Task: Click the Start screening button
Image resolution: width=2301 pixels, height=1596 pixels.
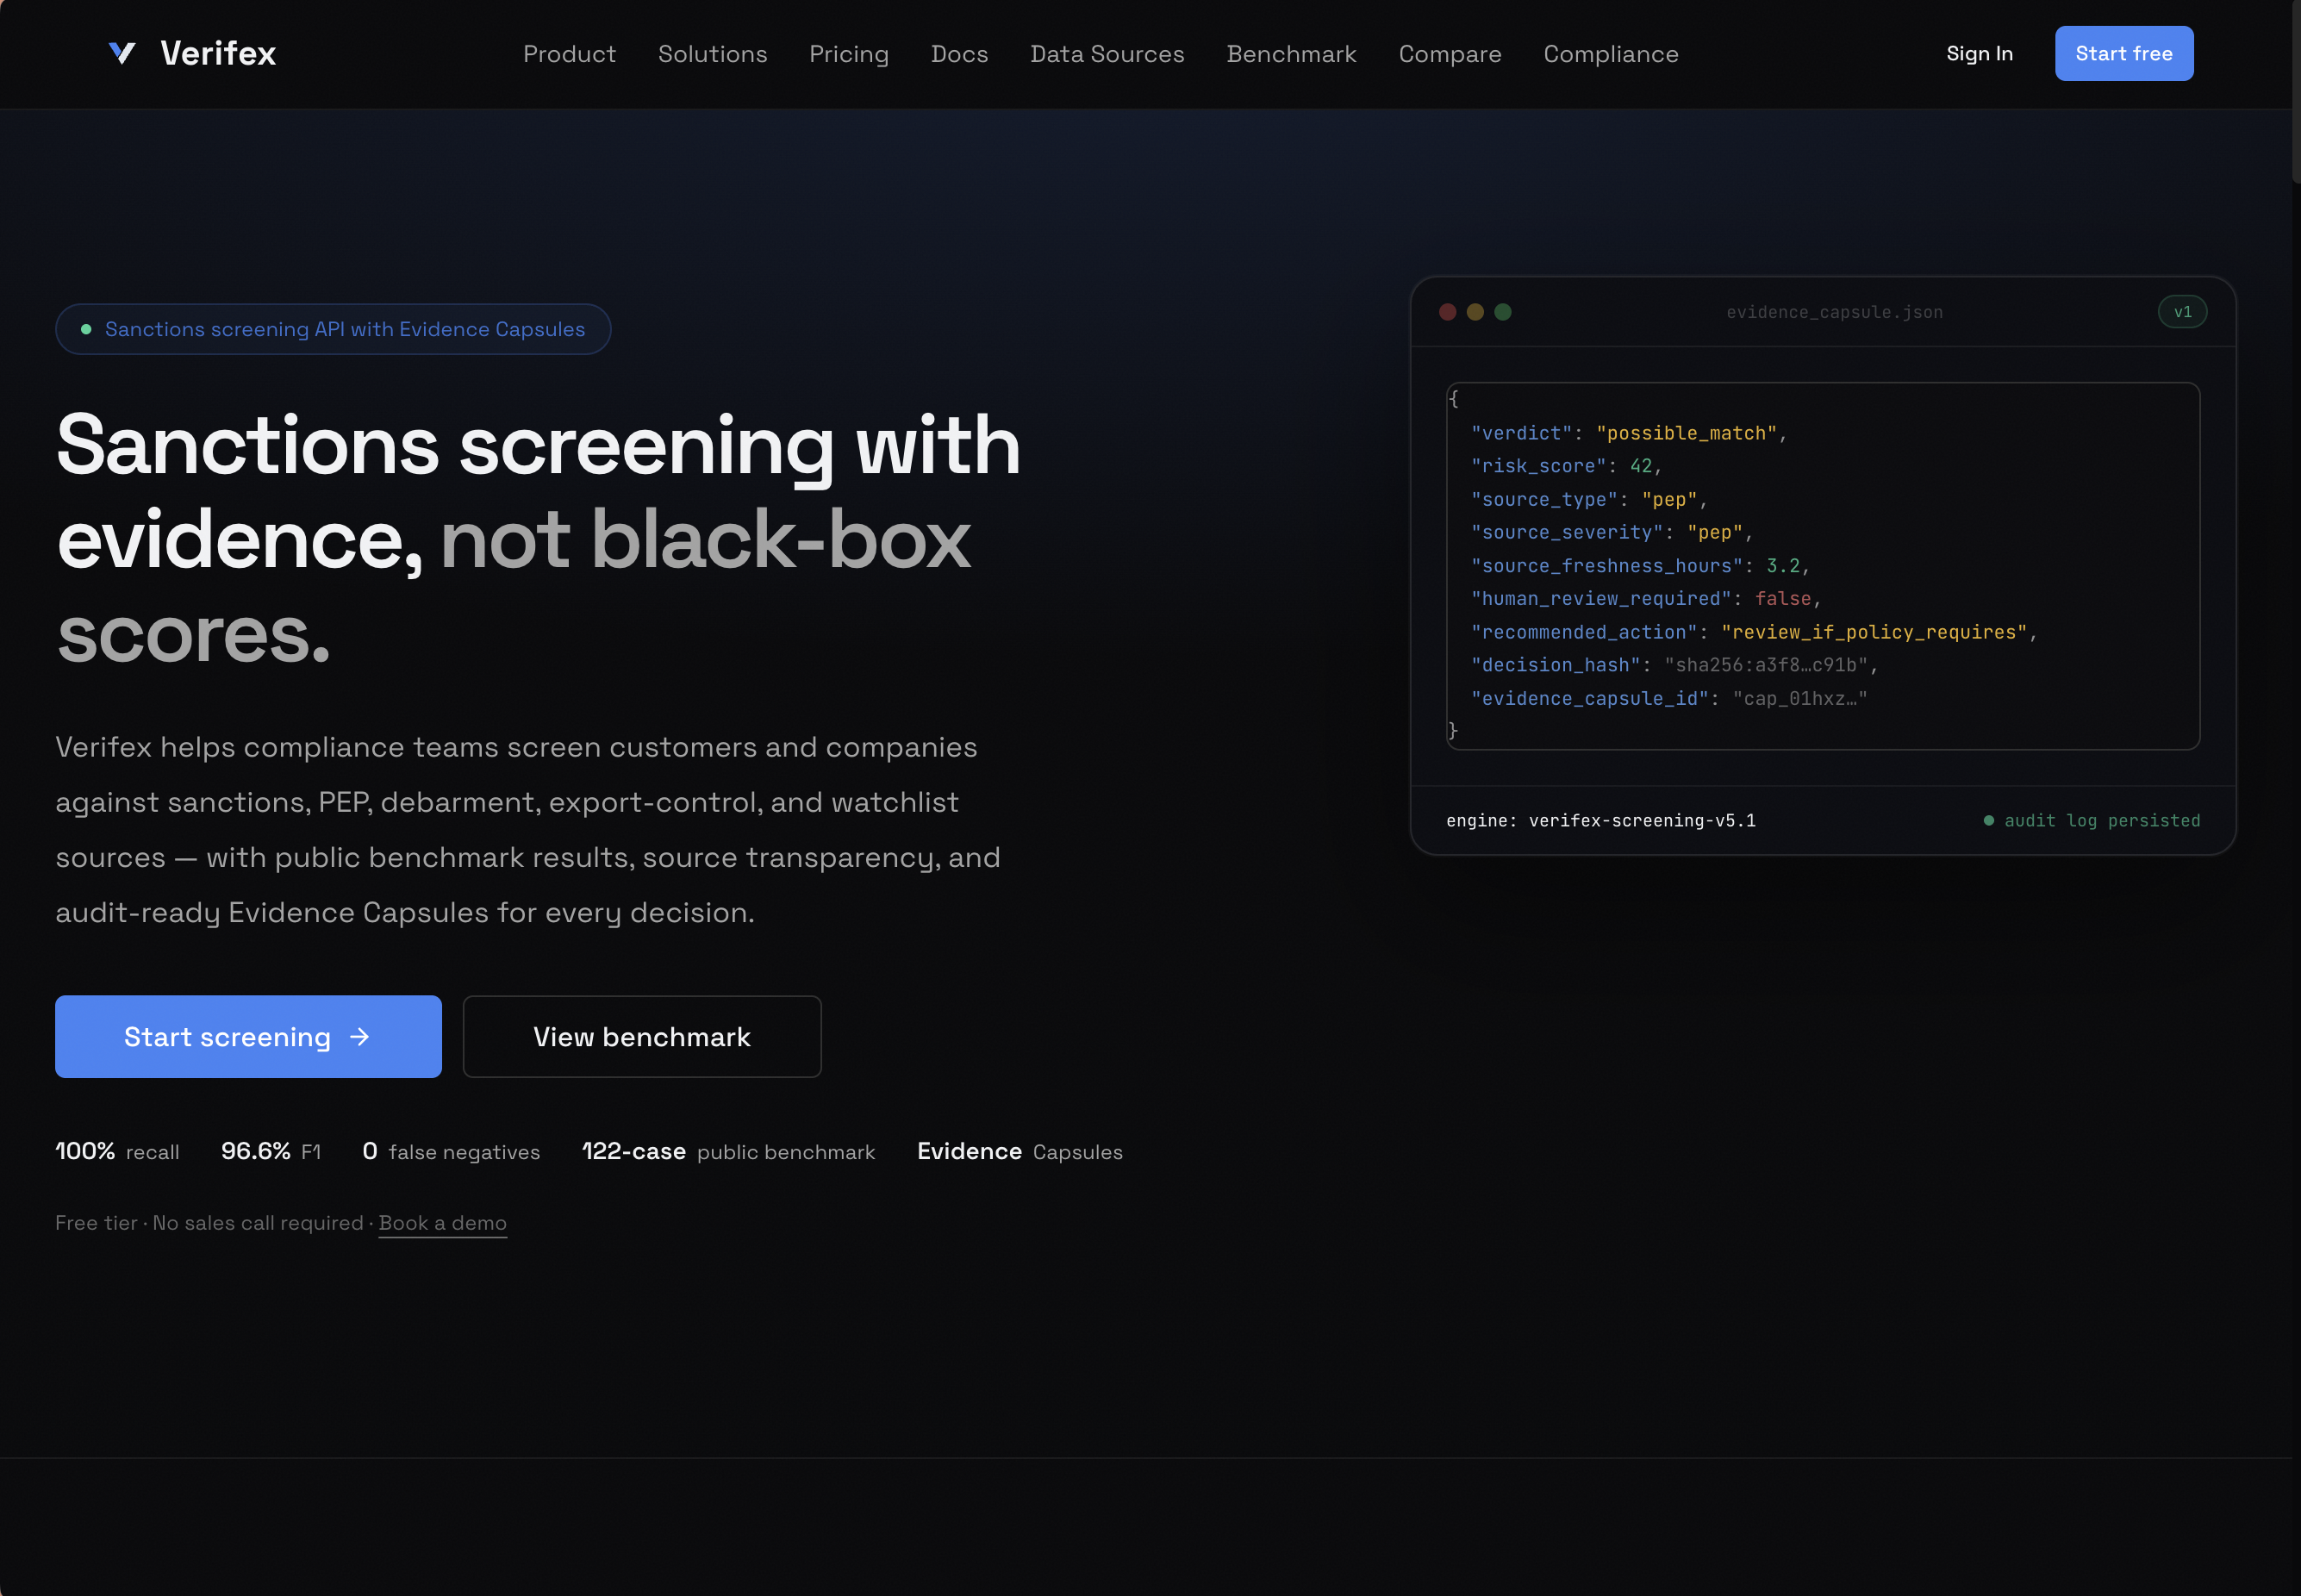Action: (x=248, y=1036)
